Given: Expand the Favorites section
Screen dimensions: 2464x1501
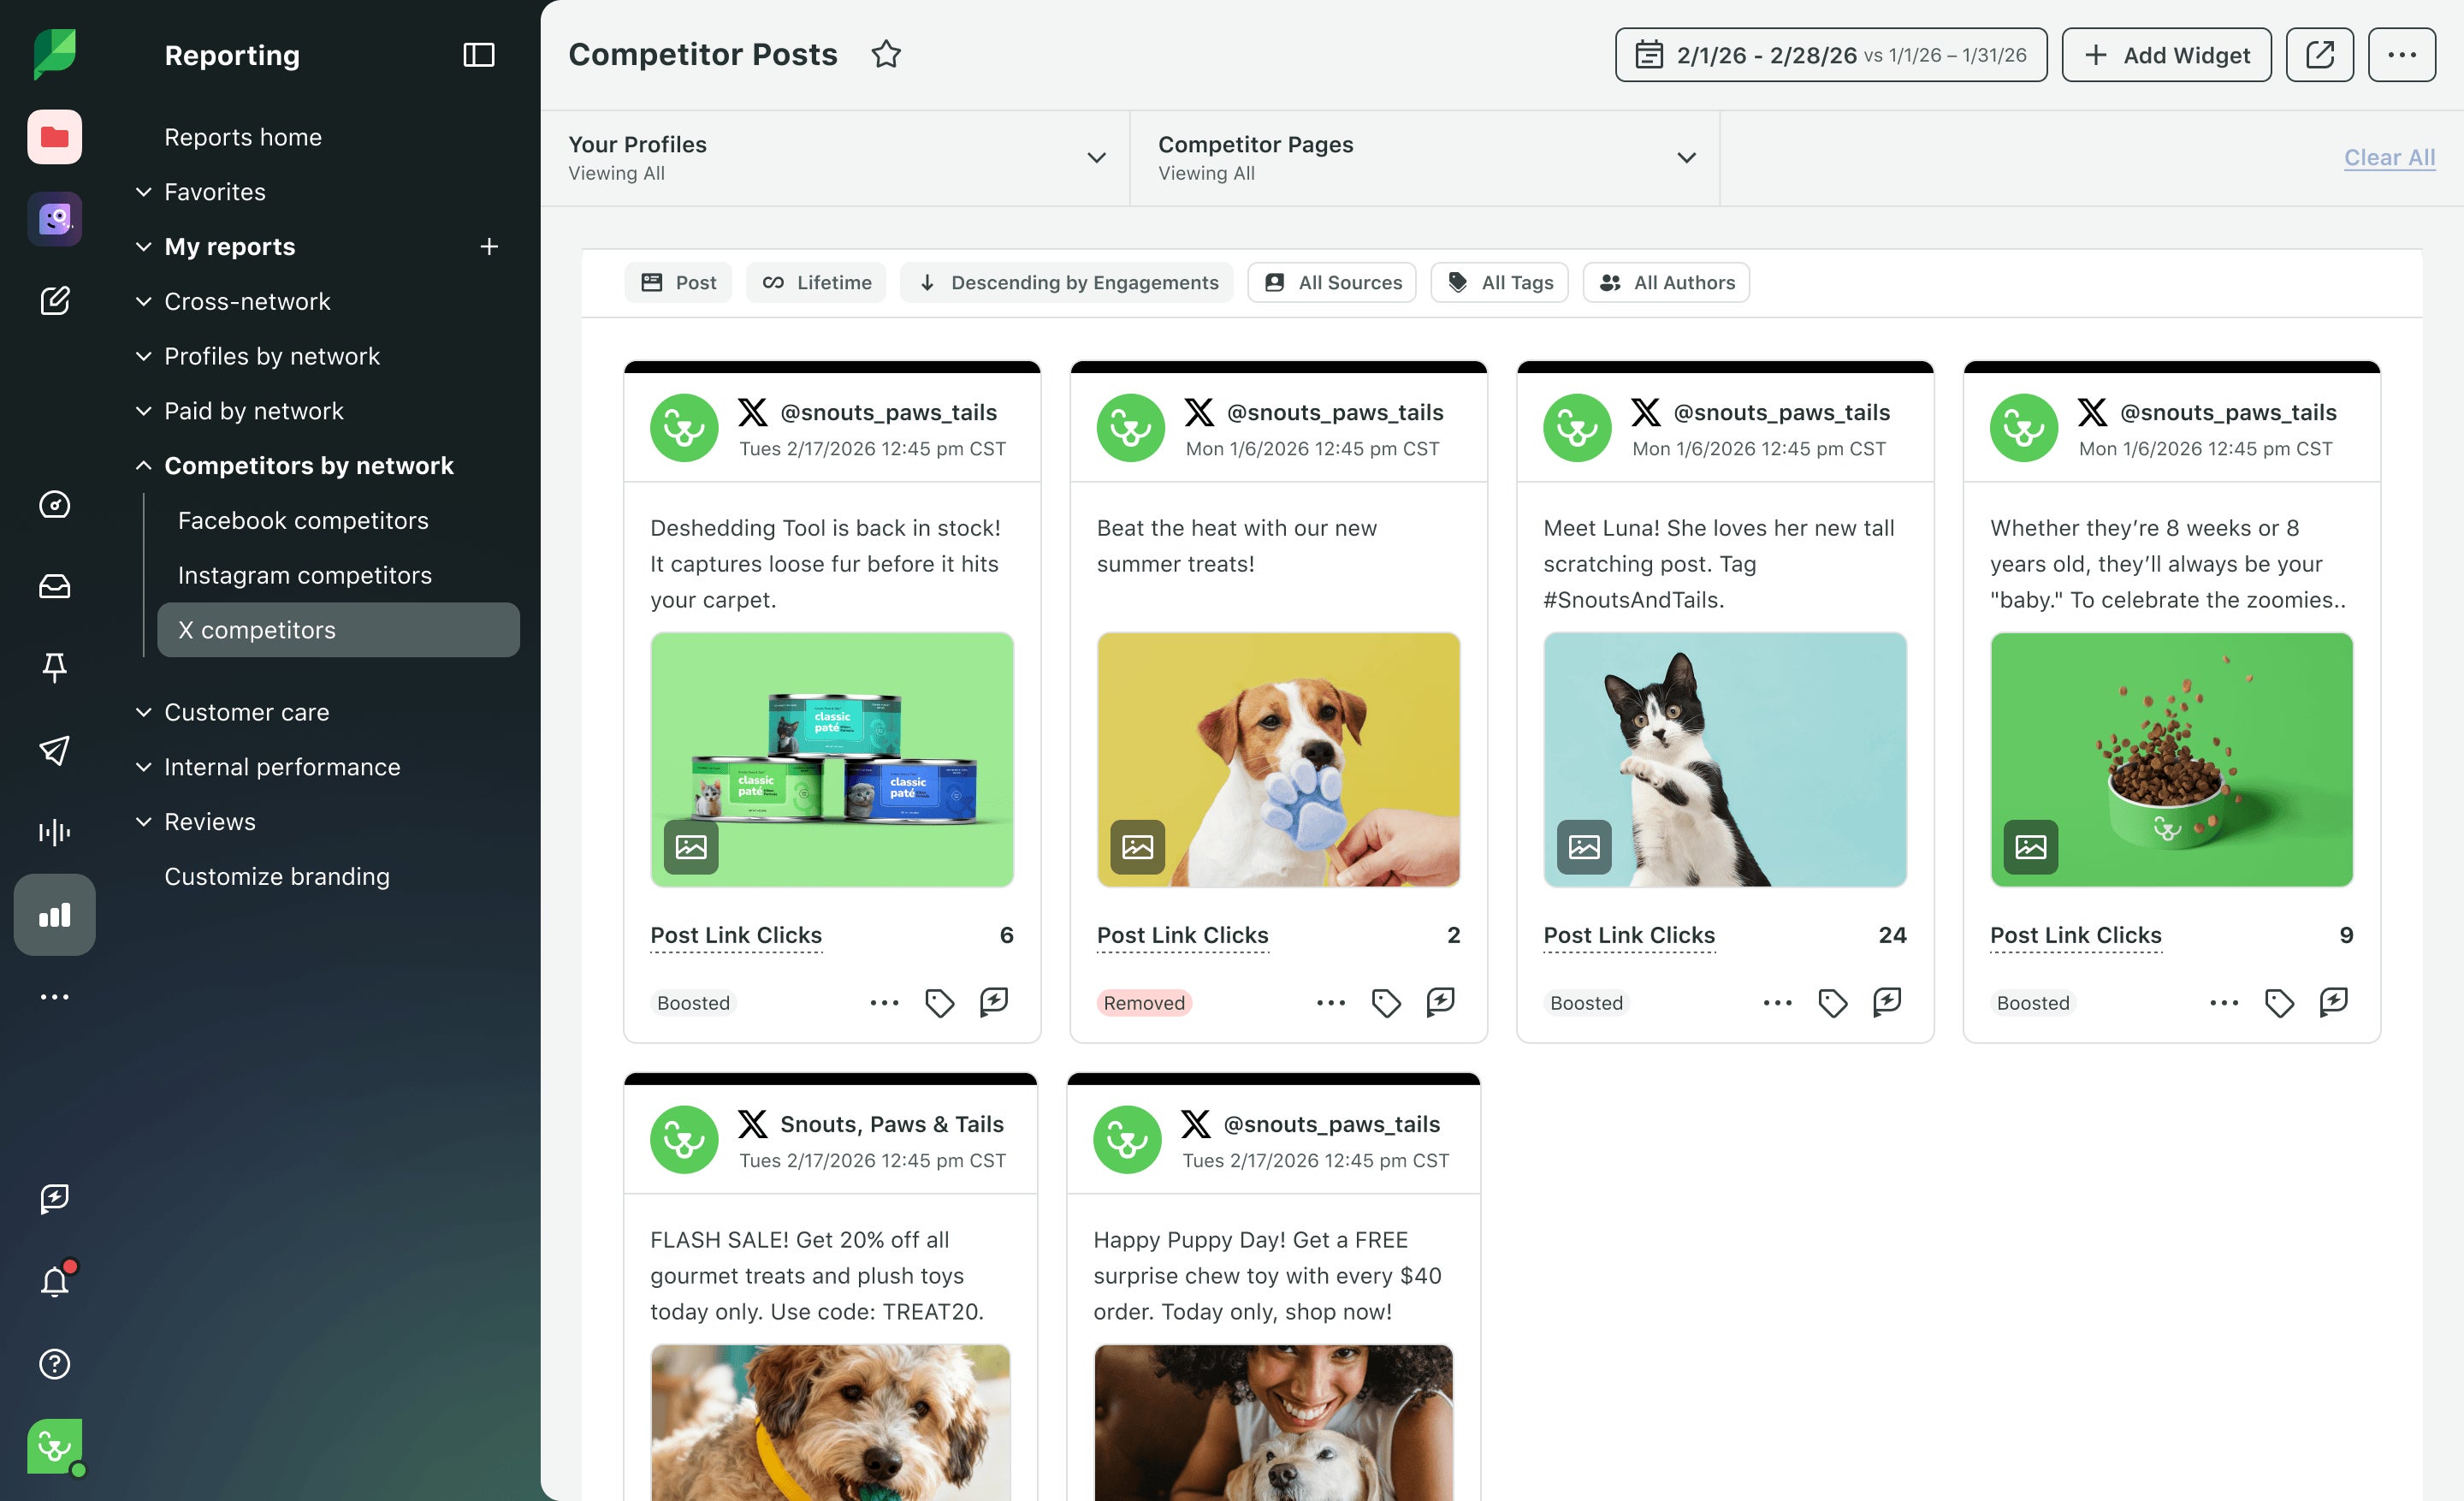Looking at the screenshot, I should tap(215, 192).
